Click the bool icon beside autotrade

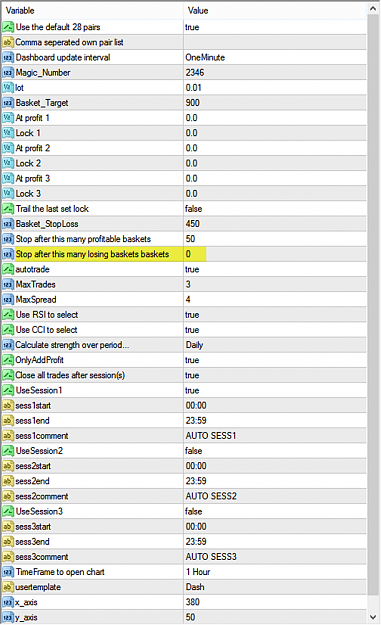8,269
